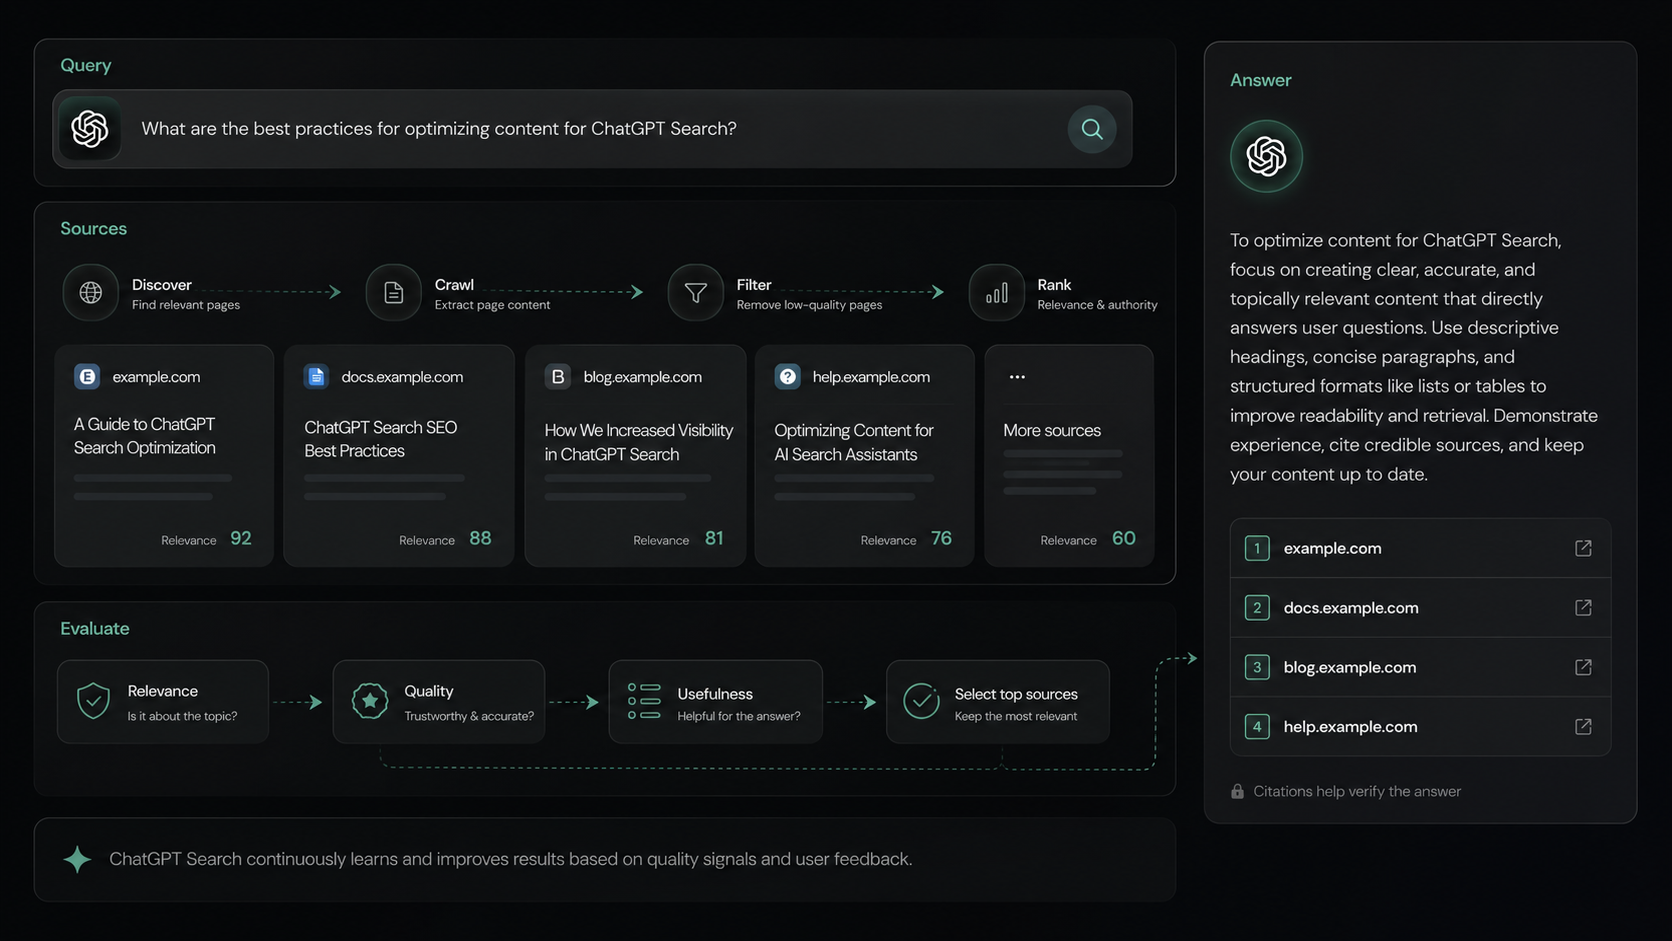The image size is (1672, 941).
Task: Click the 'Crawl' step label
Action: (x=454, y=285)
